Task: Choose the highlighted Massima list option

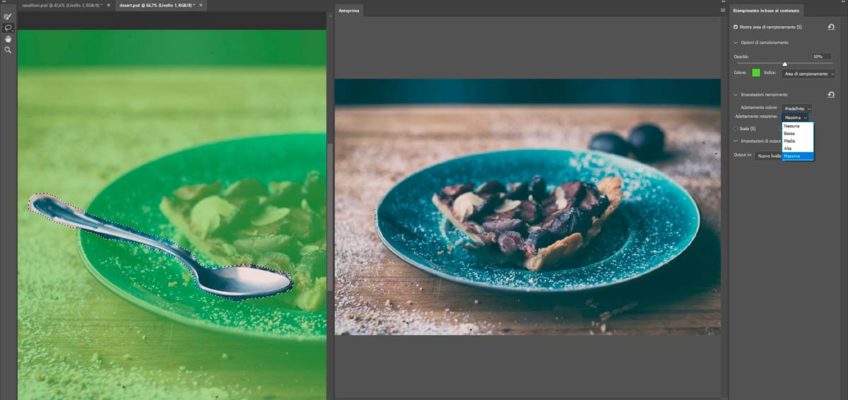Action: (798, 156)
